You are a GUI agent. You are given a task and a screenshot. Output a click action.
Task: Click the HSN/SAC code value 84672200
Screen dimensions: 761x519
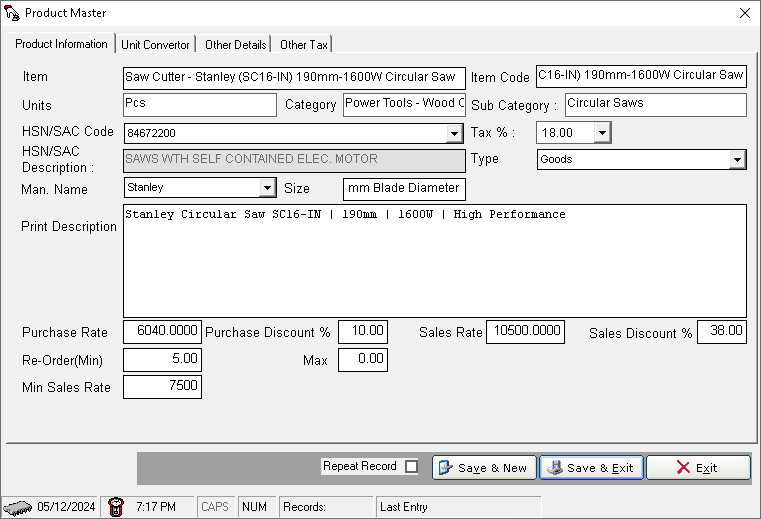tap(151, 133)
